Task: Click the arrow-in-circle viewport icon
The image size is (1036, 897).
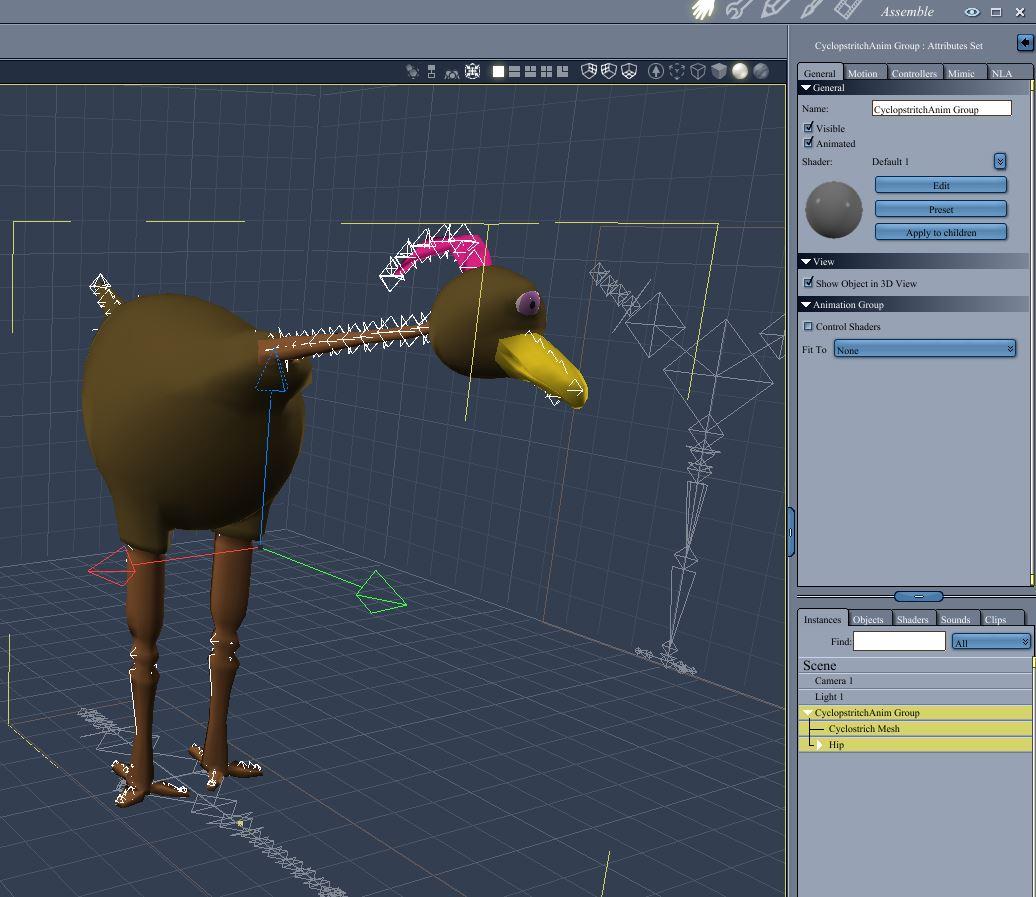Action: [655, 71]
